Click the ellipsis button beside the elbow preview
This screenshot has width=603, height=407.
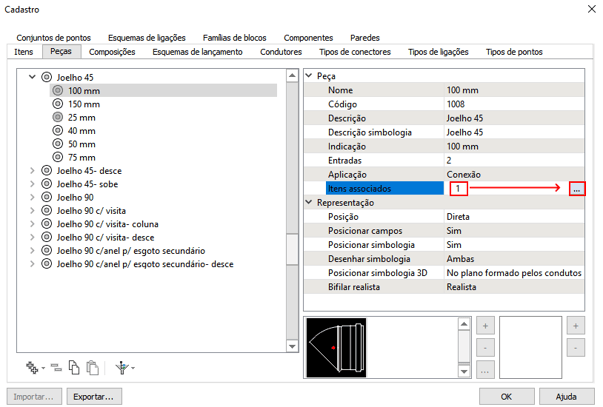[x=485, y=370]
